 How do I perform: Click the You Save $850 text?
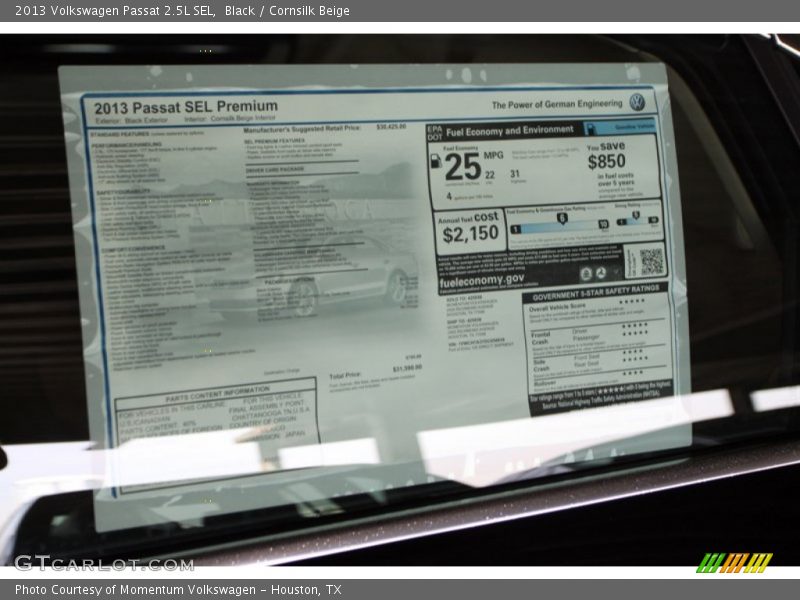(x=607, y=155)
